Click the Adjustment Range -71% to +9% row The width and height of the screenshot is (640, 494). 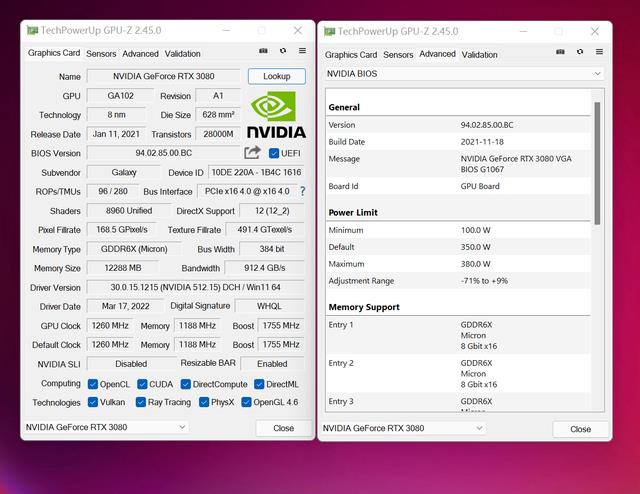[458, 281]
